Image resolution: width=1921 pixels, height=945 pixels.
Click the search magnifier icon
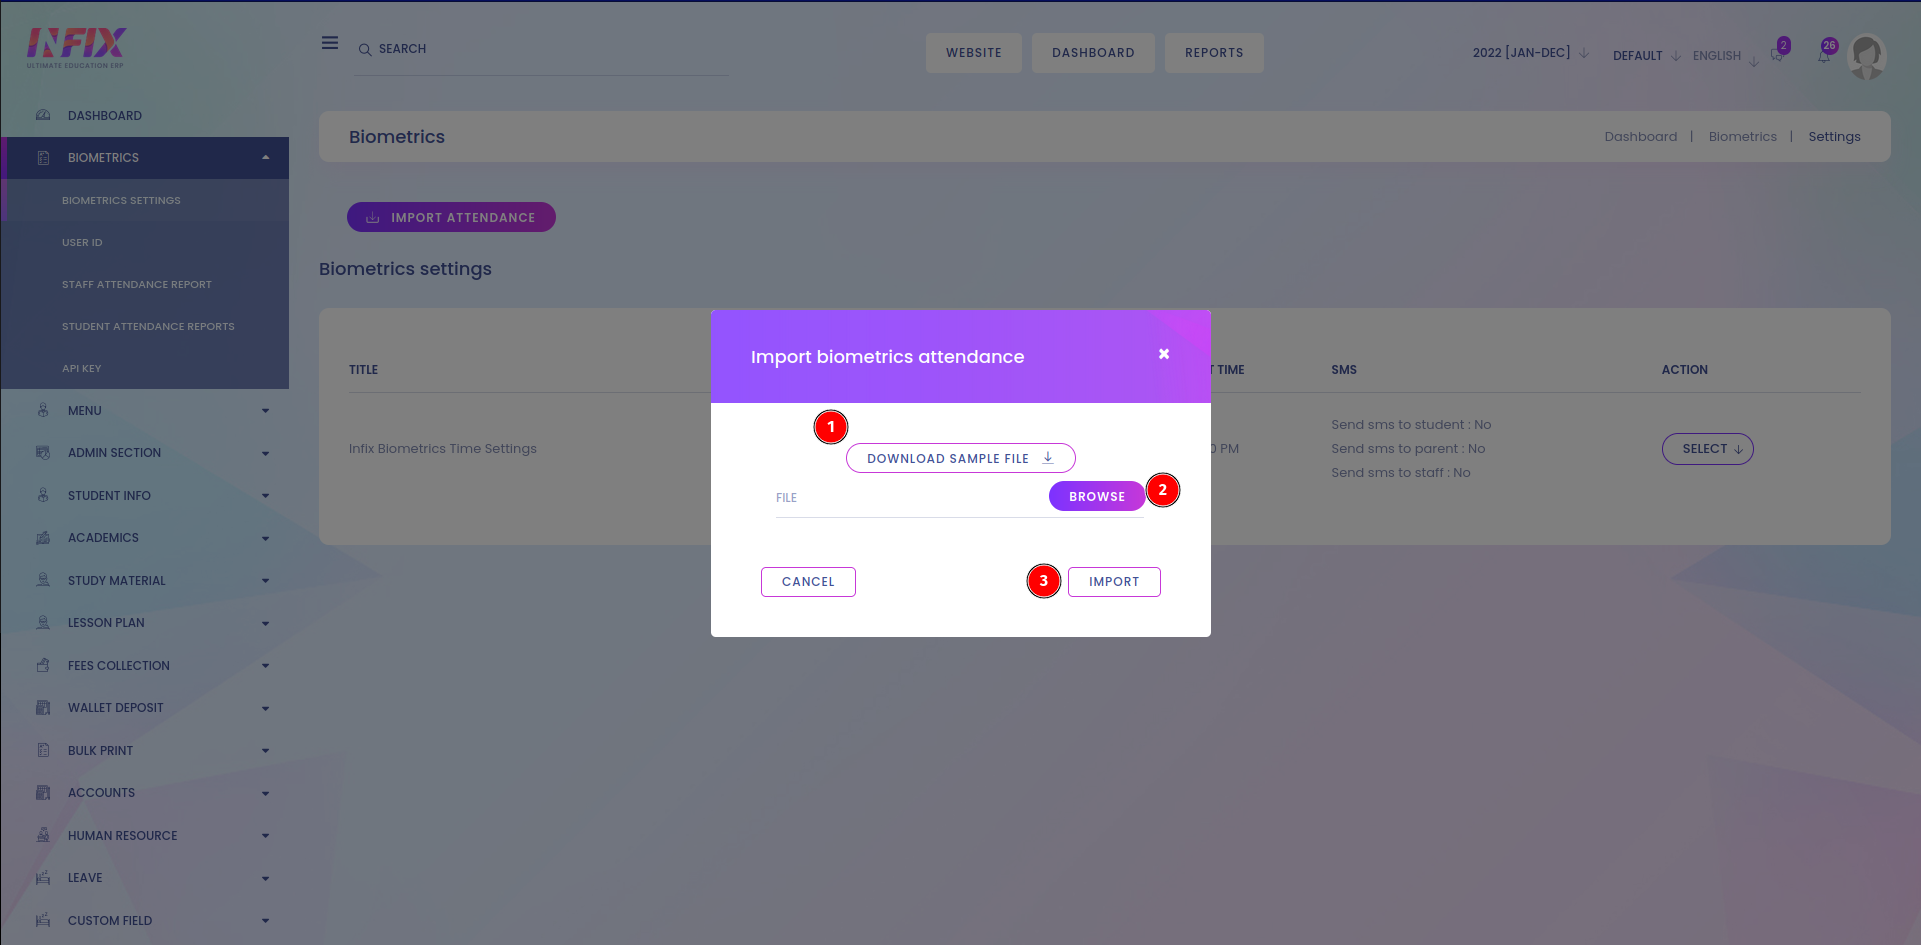click(x=365, y=49)
